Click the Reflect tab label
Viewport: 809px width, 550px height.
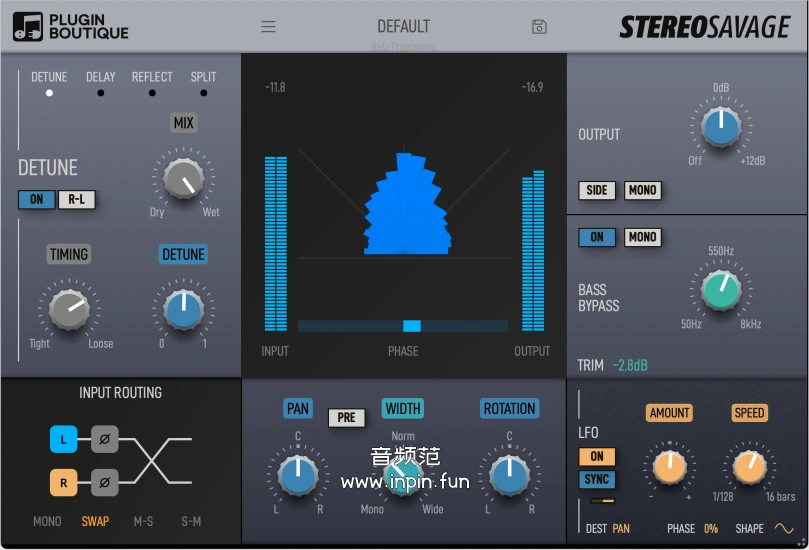click(152, 77)
